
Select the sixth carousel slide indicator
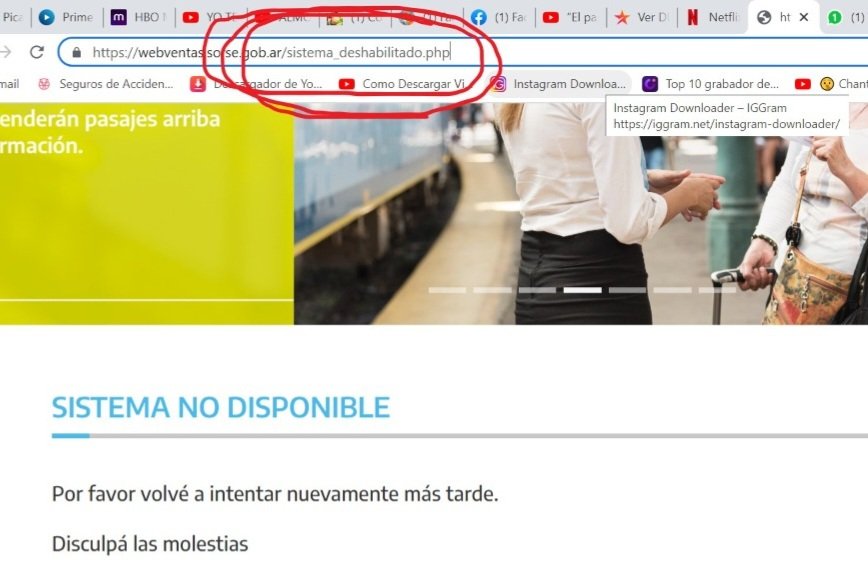click(x=672, y=290)
